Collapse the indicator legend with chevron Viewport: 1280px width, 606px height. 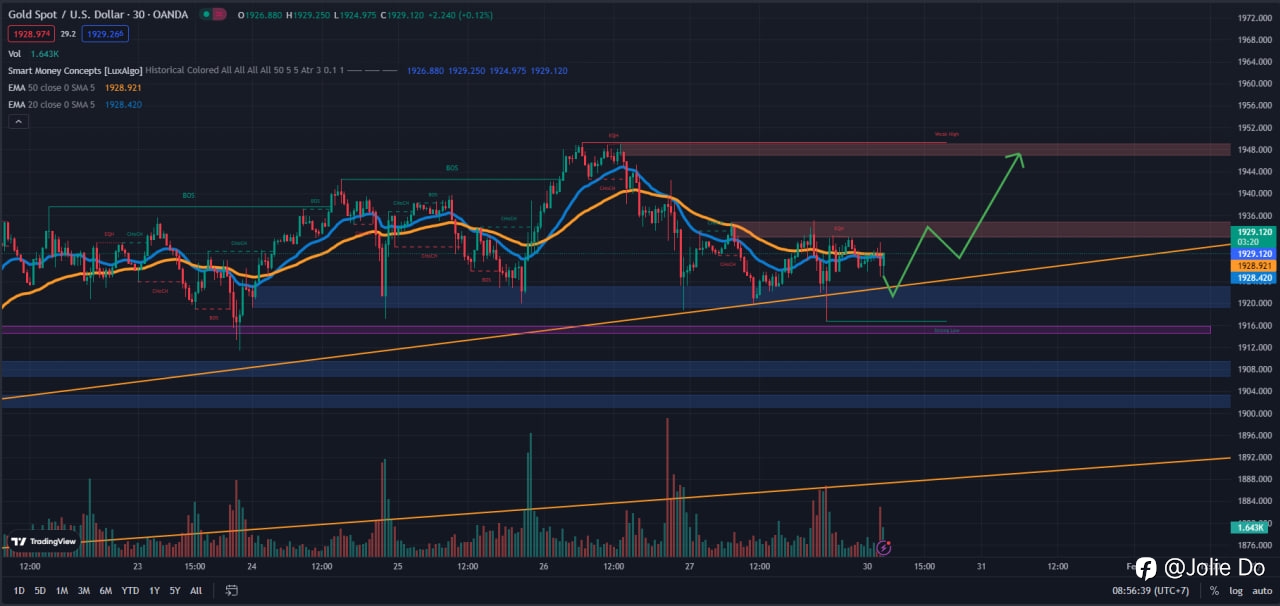18,121
